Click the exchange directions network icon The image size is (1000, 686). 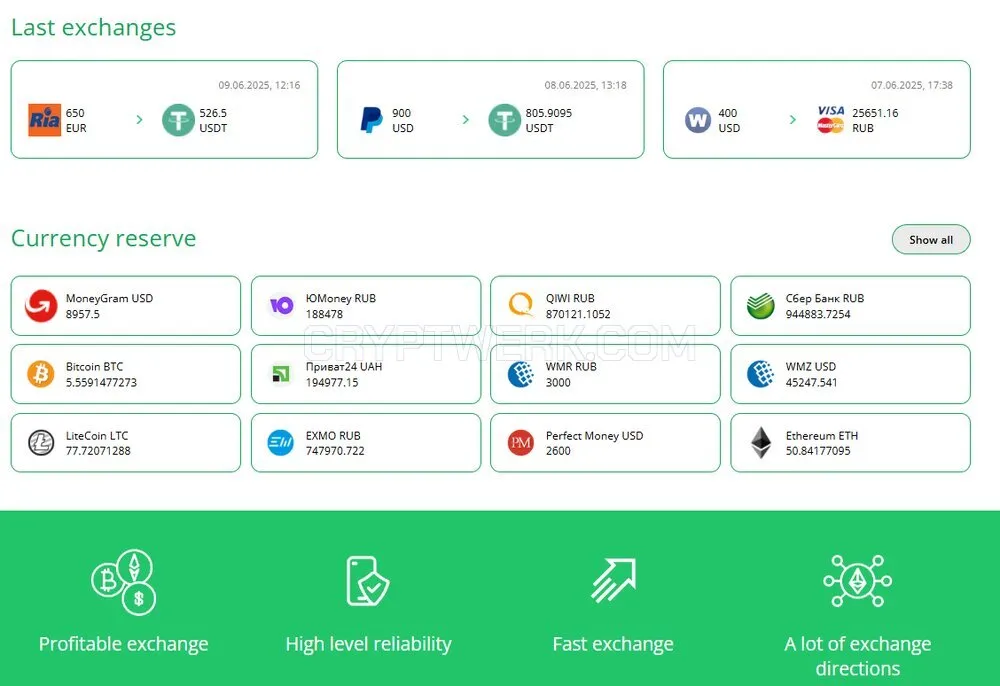pos(858,581)
